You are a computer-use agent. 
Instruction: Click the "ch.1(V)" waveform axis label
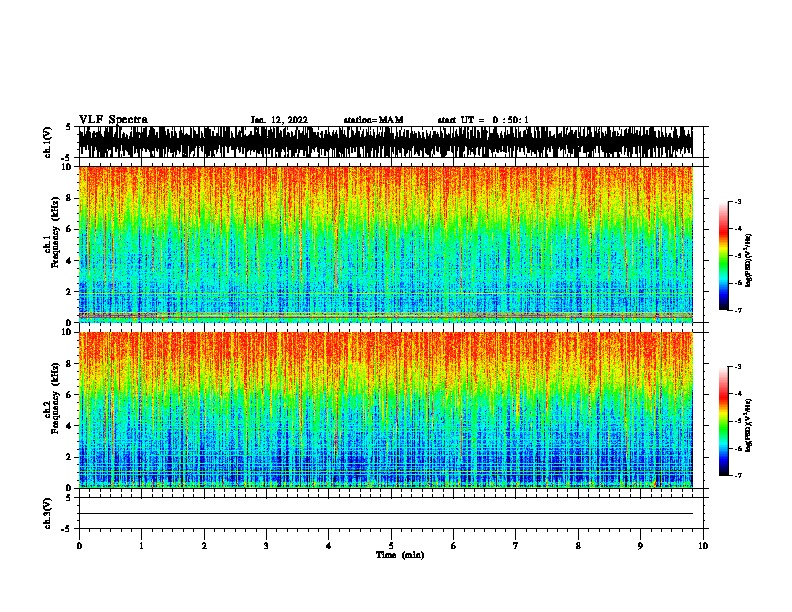48,142
